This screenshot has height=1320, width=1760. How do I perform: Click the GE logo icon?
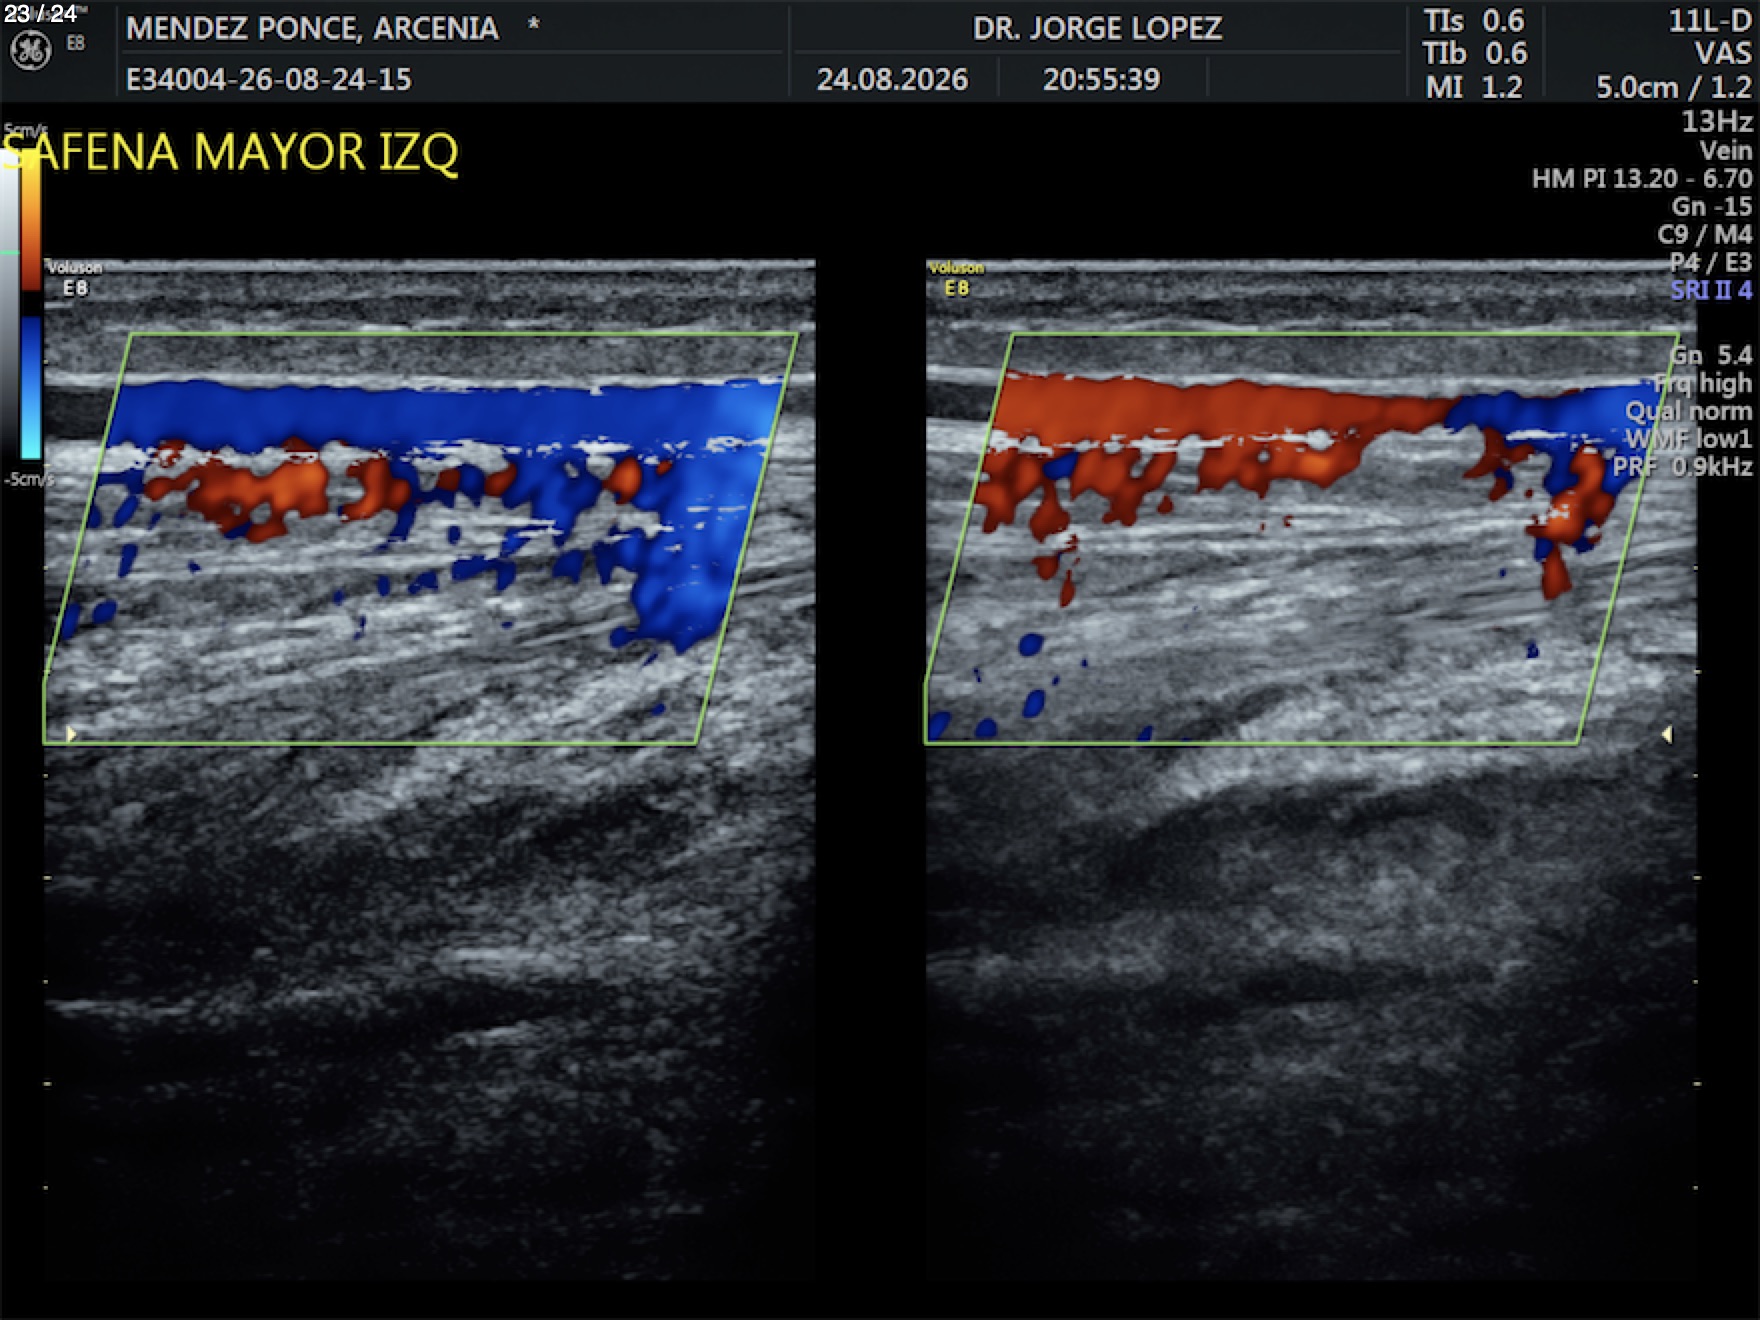(29, 50)
